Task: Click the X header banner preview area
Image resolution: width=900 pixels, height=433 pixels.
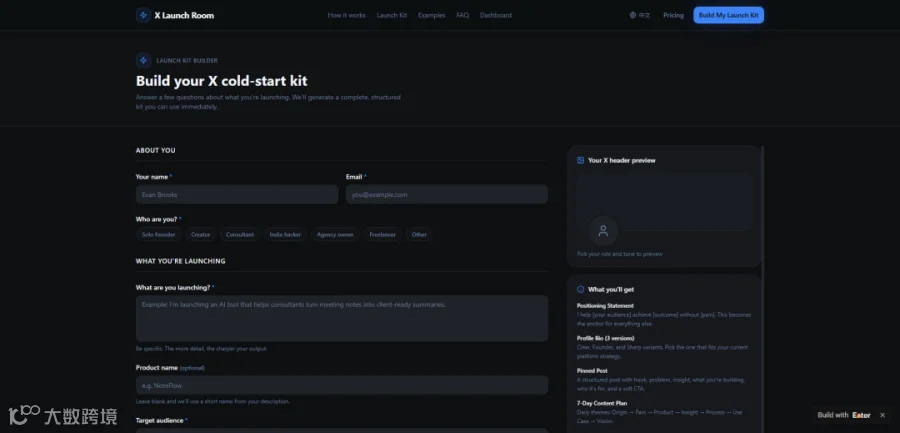Action: (664, 201)
